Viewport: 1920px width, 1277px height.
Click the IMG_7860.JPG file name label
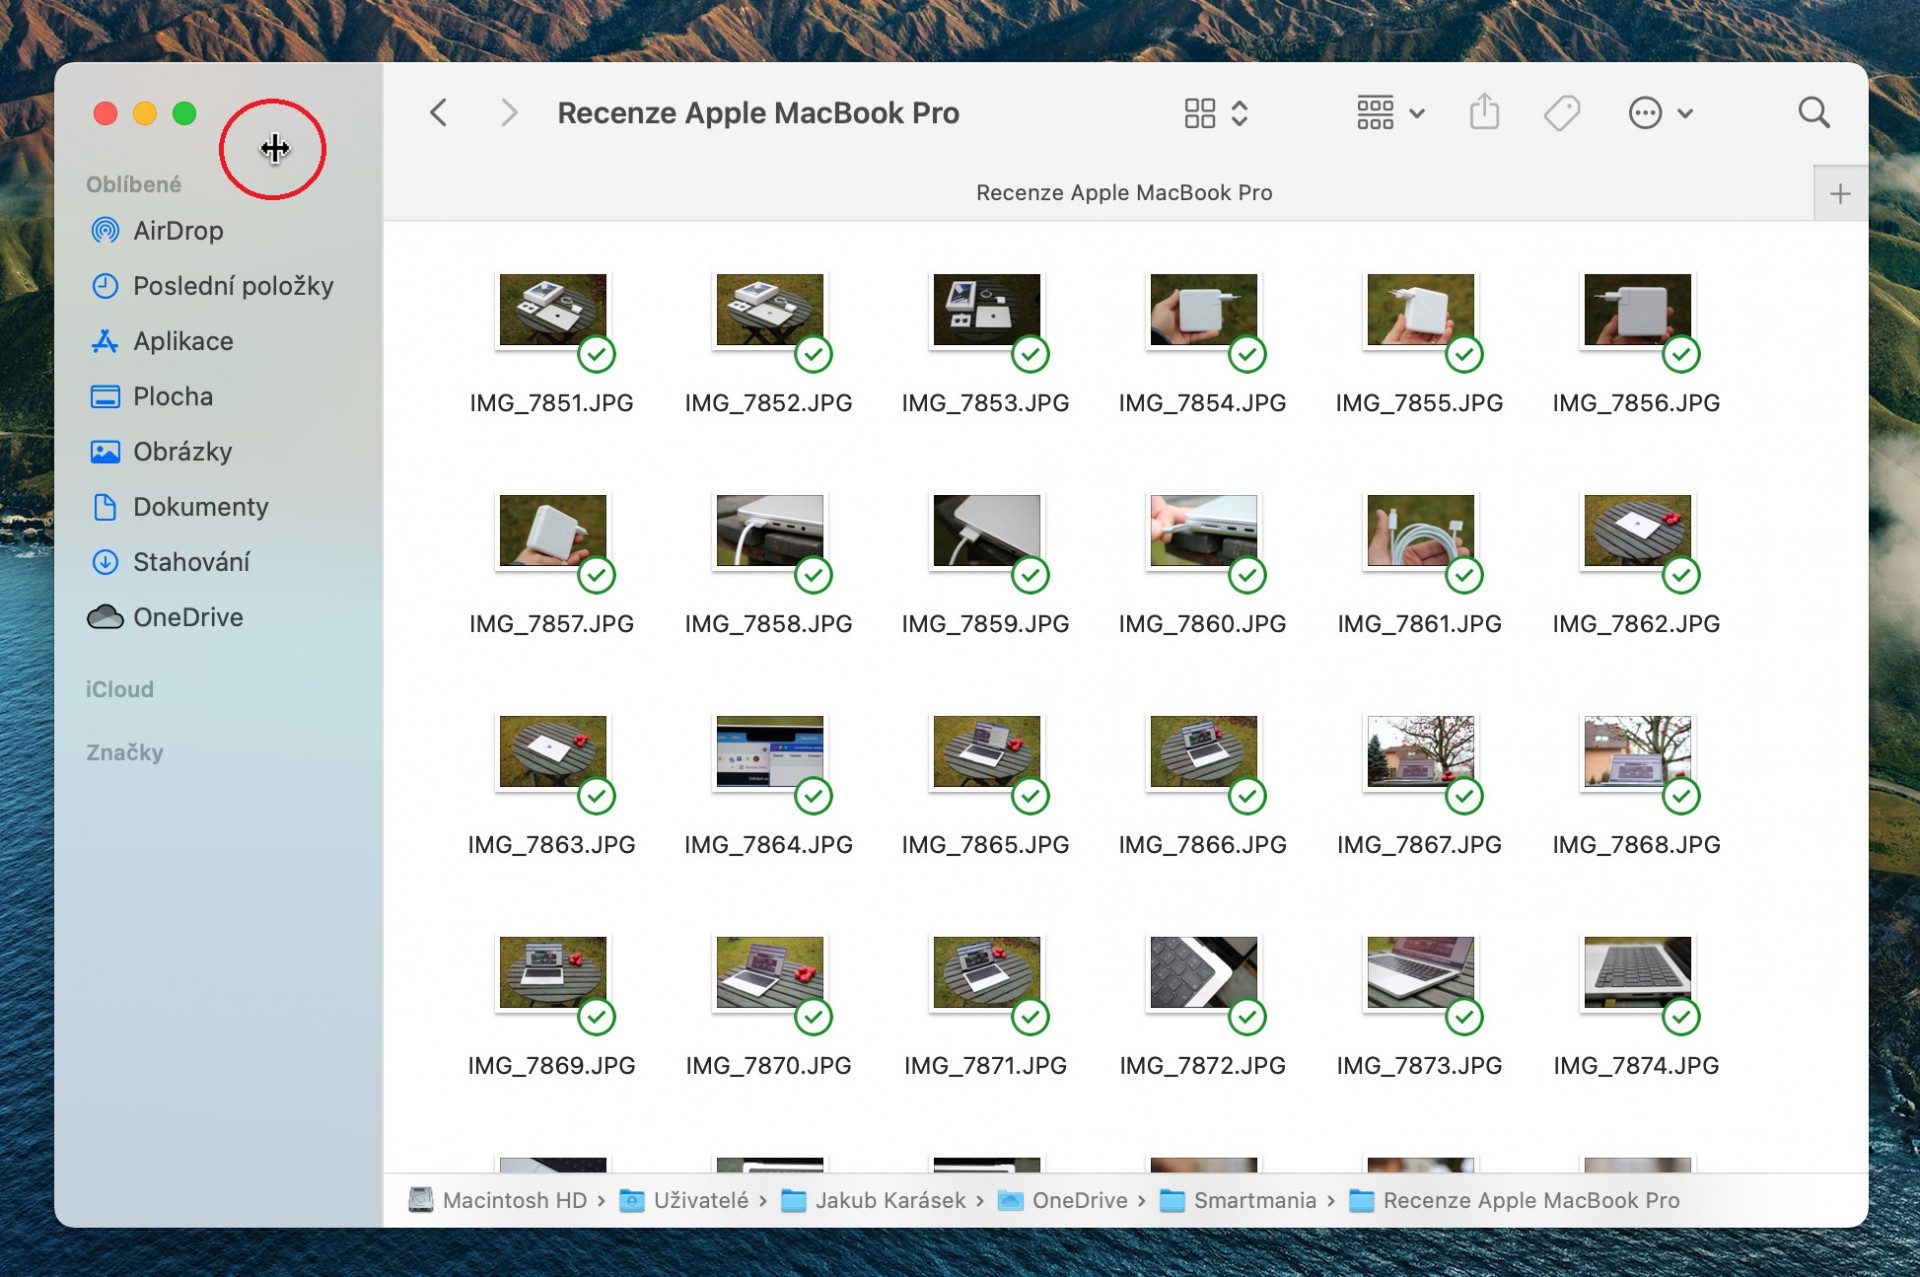click(x=1203, y=624)
